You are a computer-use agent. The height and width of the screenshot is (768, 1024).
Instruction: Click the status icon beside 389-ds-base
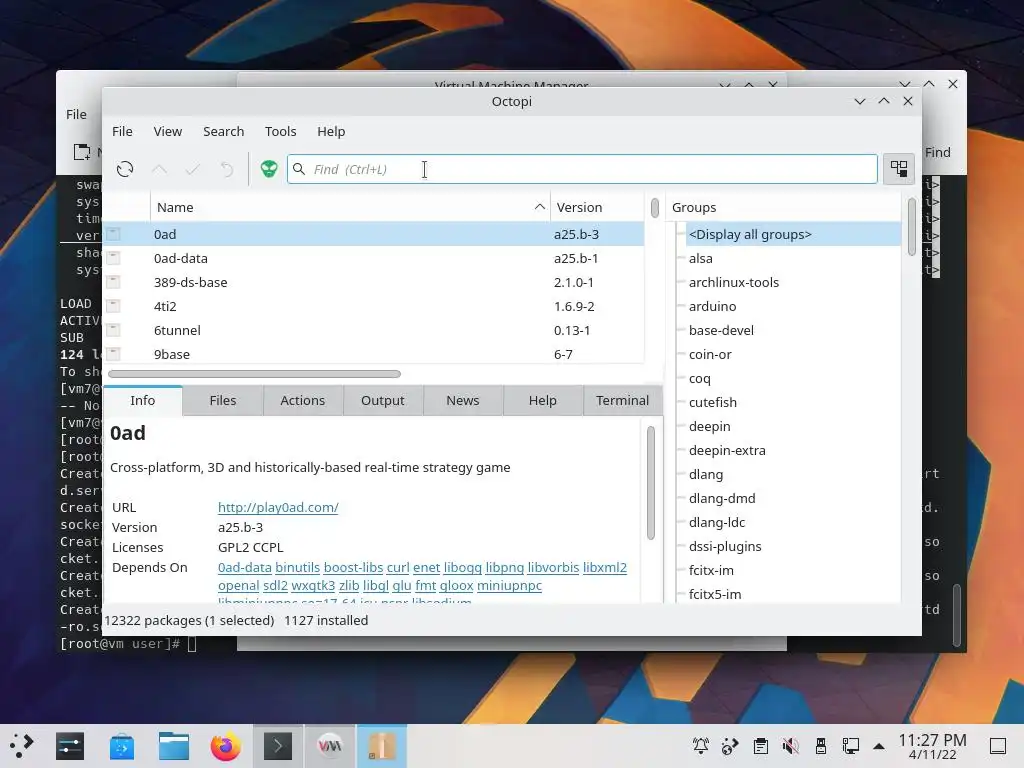pyautogui.click(x=113, y=282)
